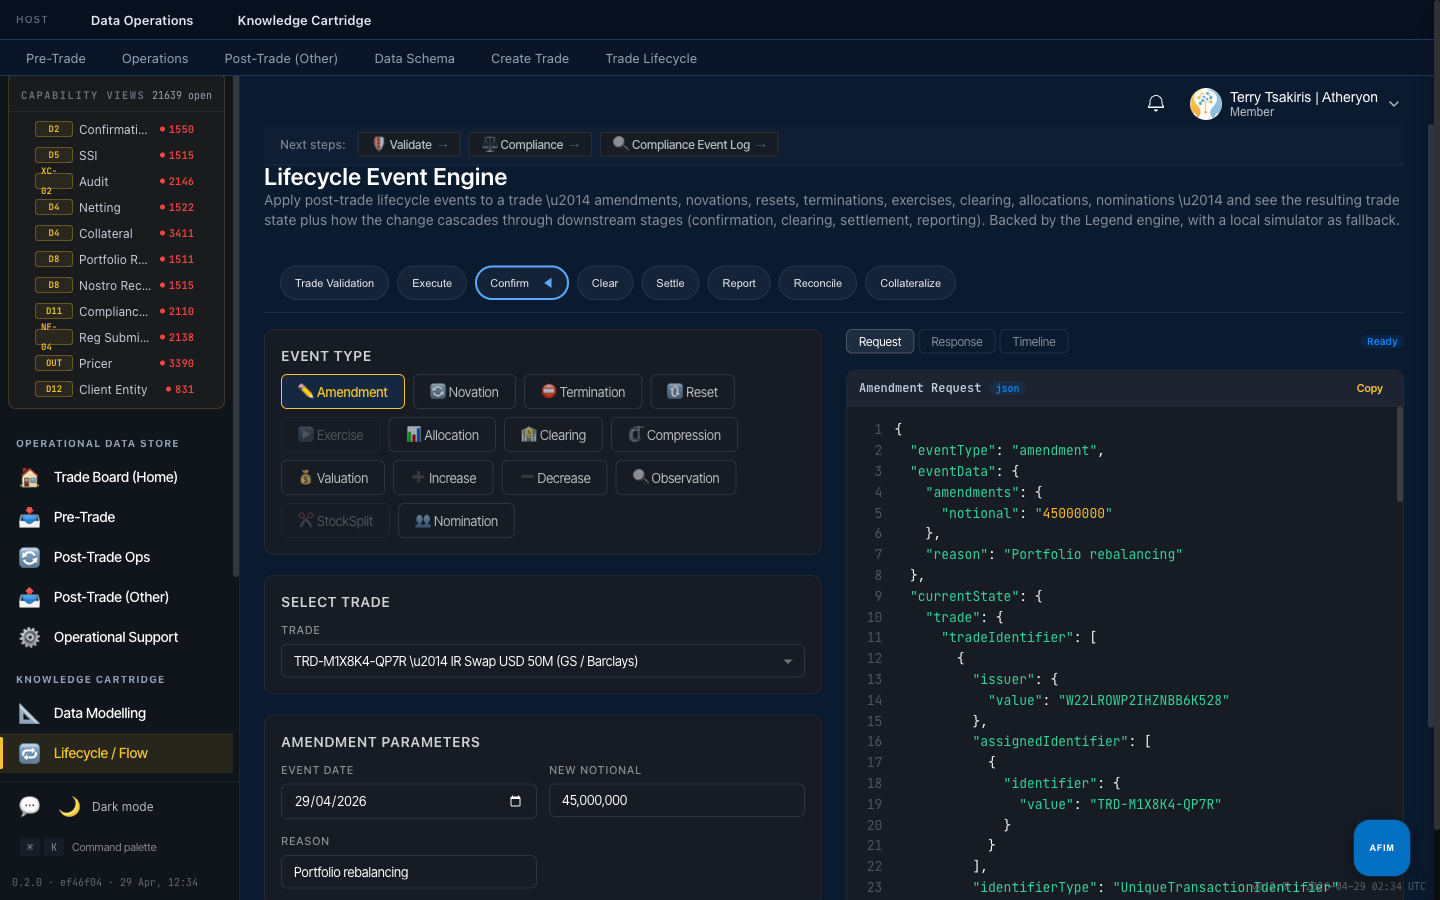Open the Collateral capability view
Screen dimensions: 1440x900
click(x=116, y=233)
